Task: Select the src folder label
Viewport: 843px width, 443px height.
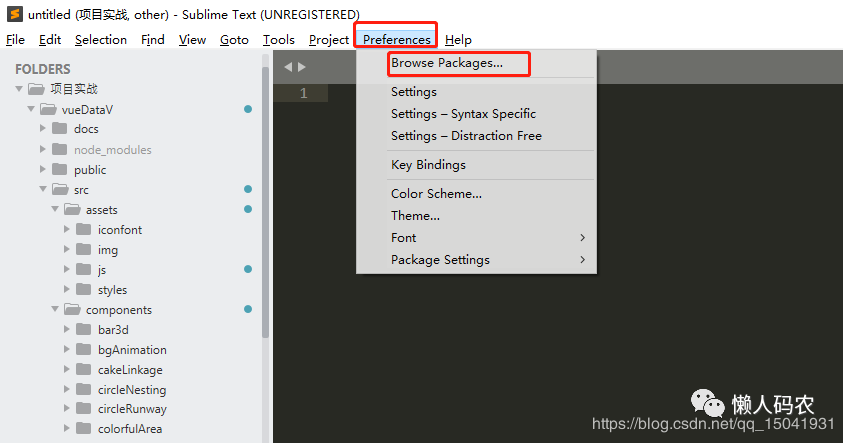Action: click(81, 190)
